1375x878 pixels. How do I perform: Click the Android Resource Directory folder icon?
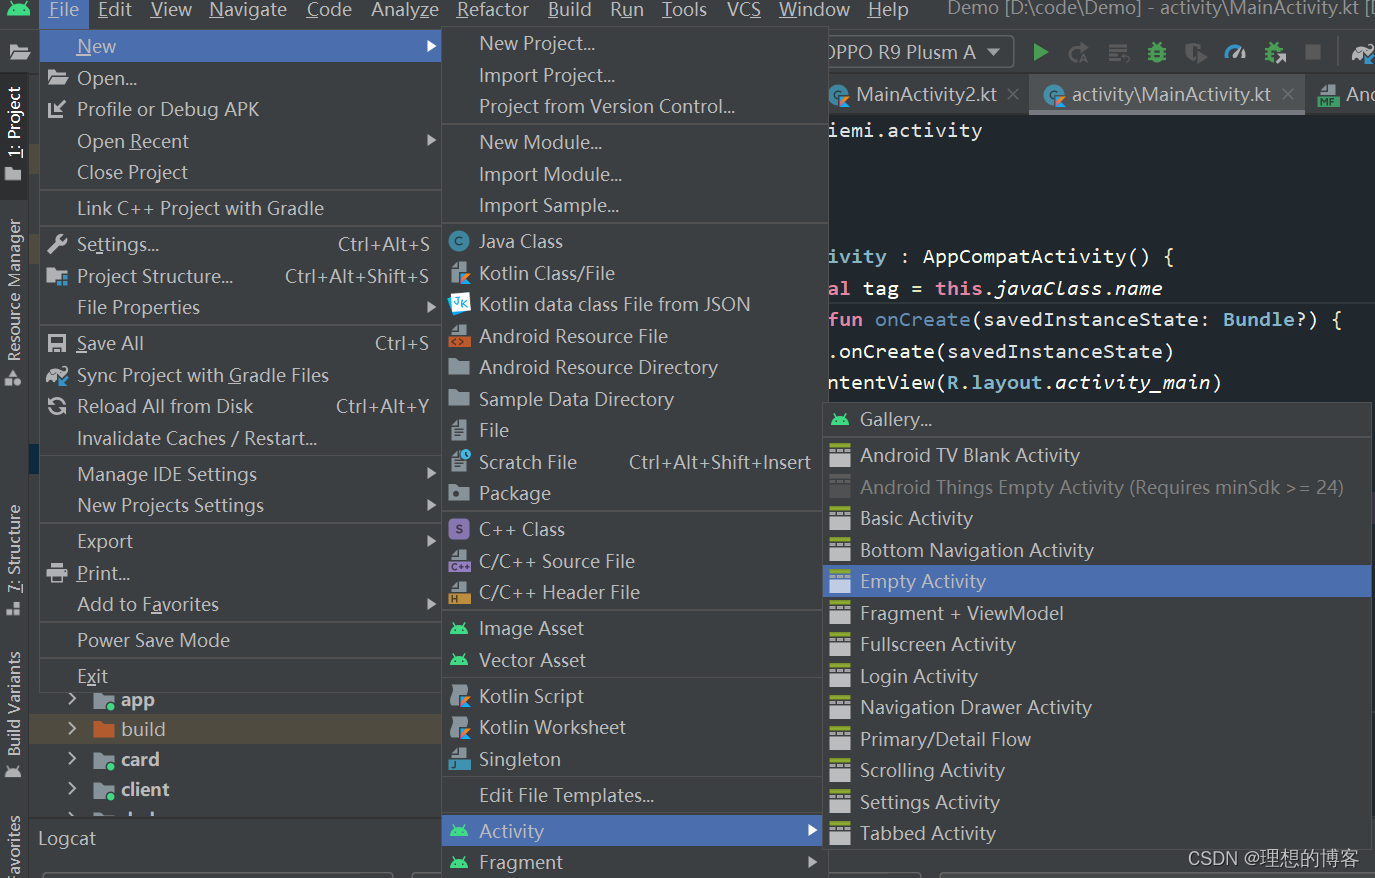pos(459,367)
